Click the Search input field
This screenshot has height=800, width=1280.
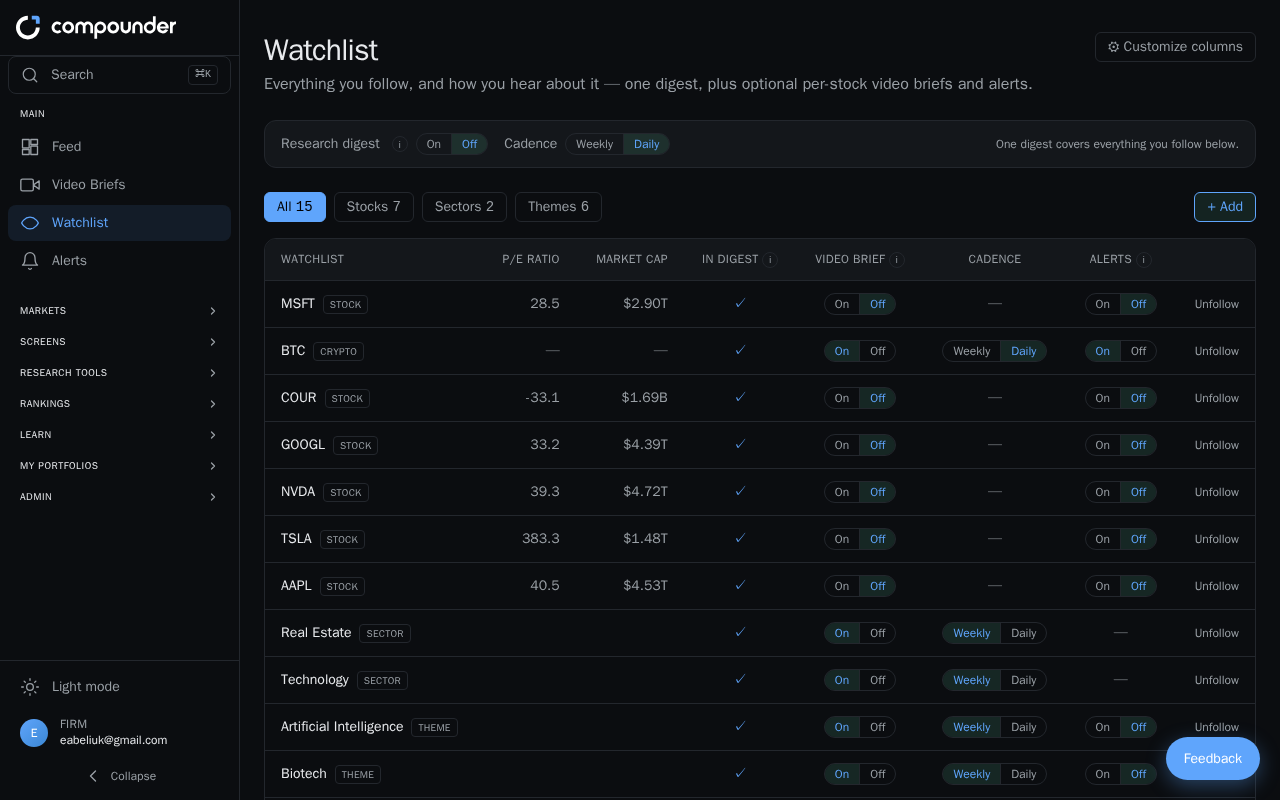119,75
